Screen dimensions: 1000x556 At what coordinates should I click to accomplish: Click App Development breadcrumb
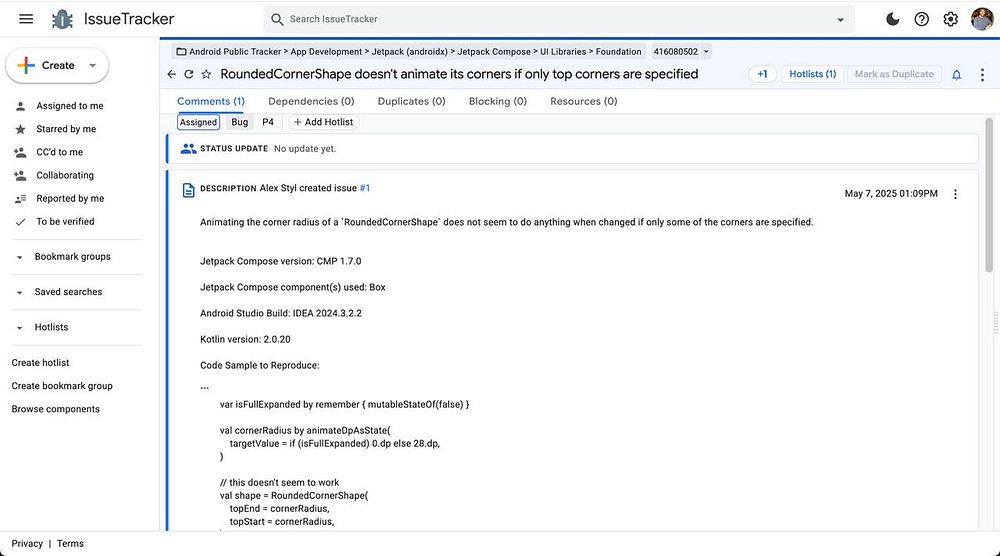click(326, 52)
